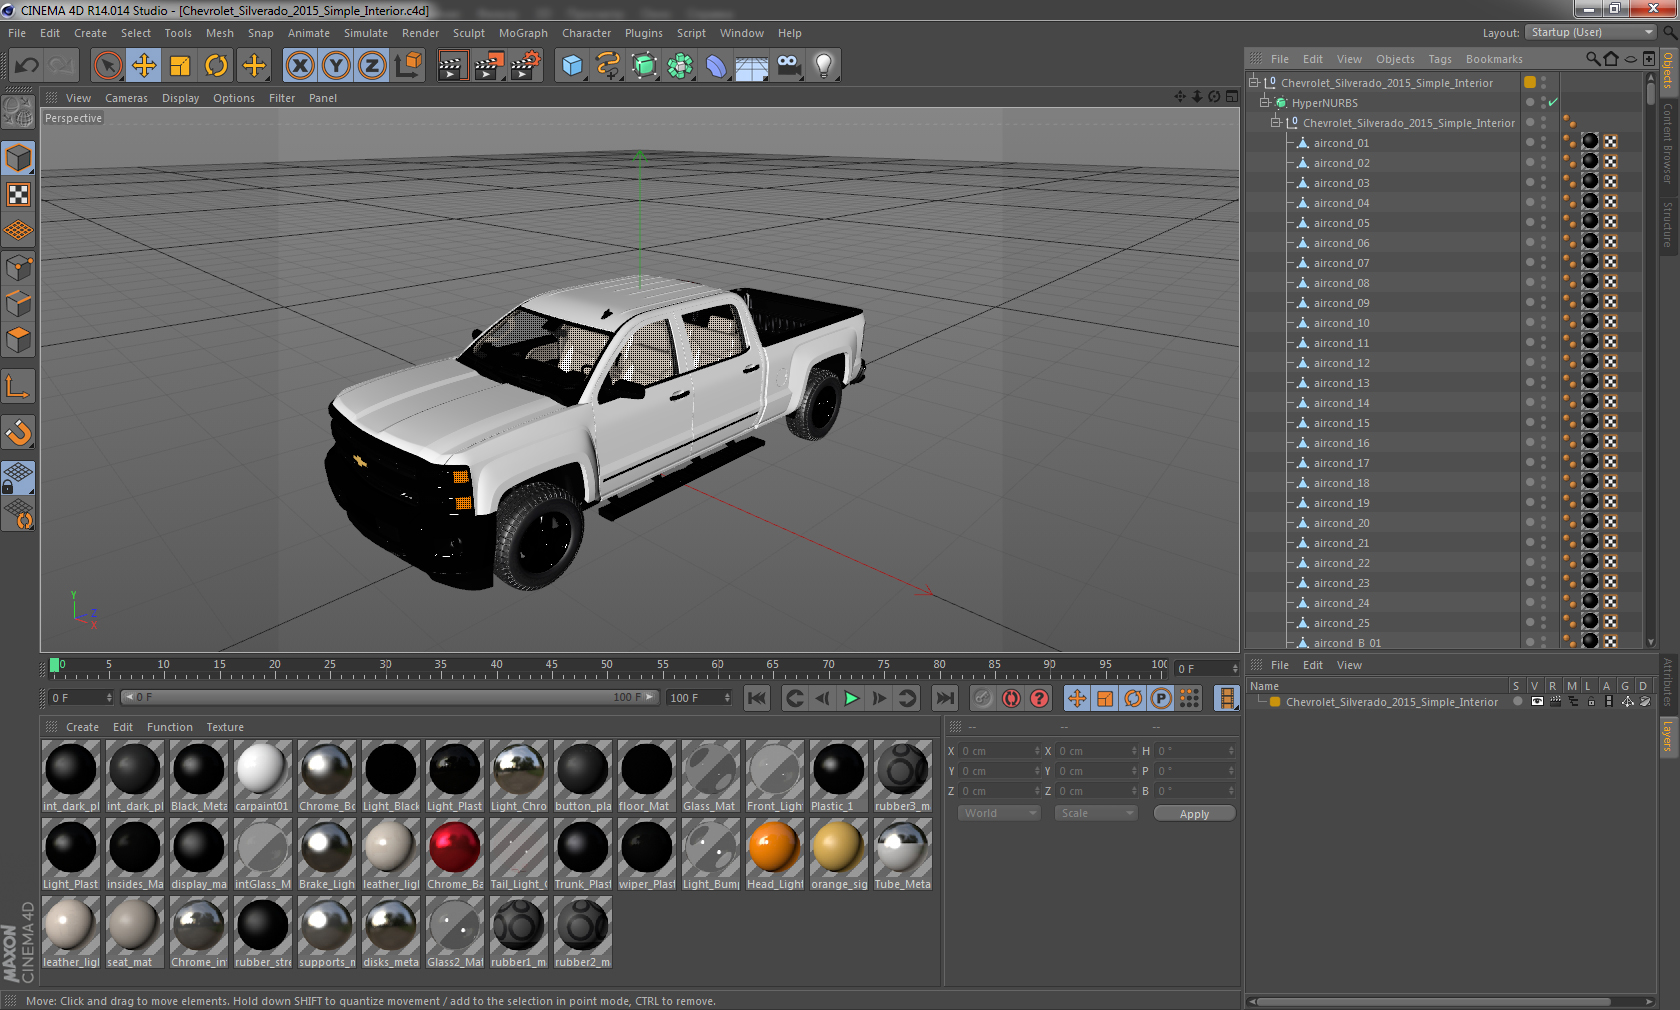The image size is (1680, 1010).
Task: Open the Simulate menu
Action: tap(366, 33)
